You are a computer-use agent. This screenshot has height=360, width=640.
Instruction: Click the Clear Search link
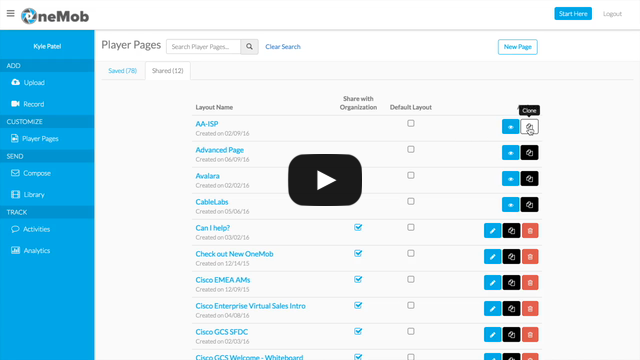[x=283, y=47]
